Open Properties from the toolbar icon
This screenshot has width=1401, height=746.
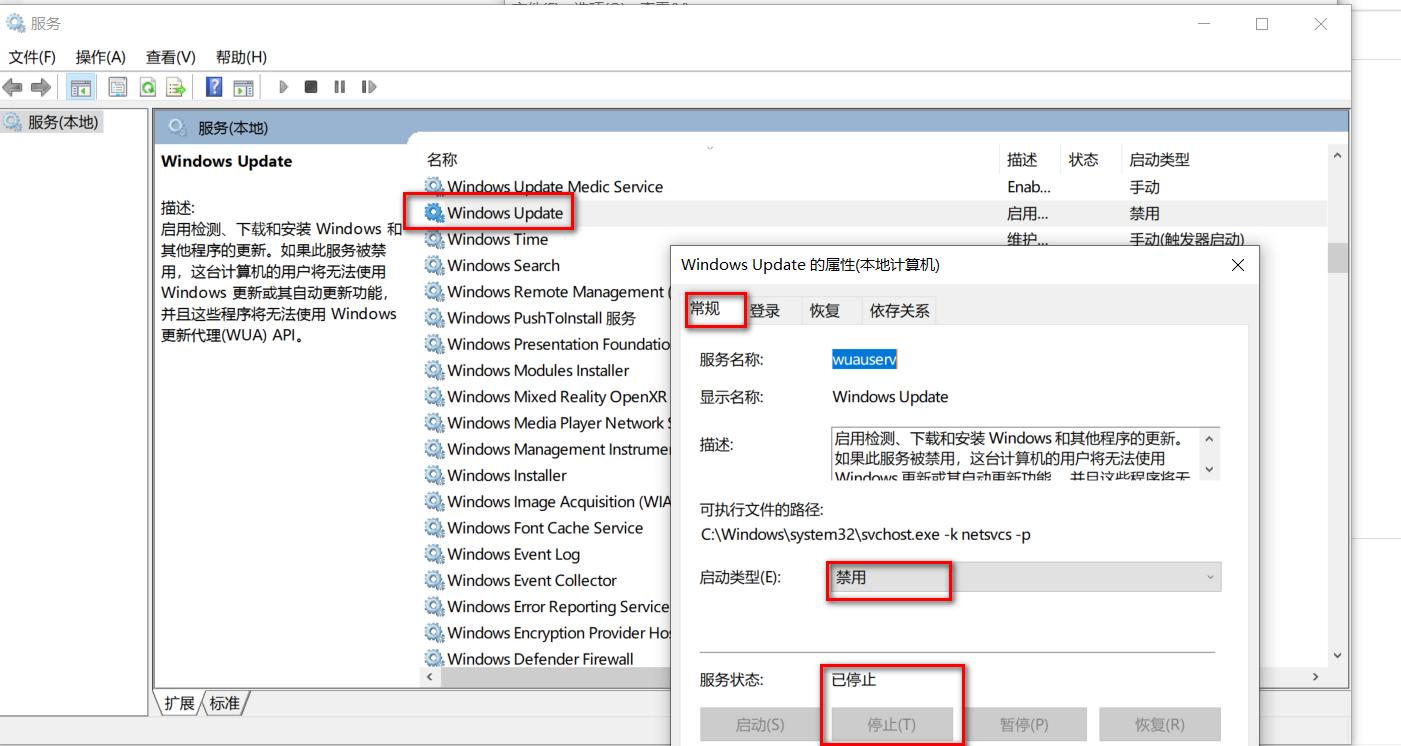[118, 87]
